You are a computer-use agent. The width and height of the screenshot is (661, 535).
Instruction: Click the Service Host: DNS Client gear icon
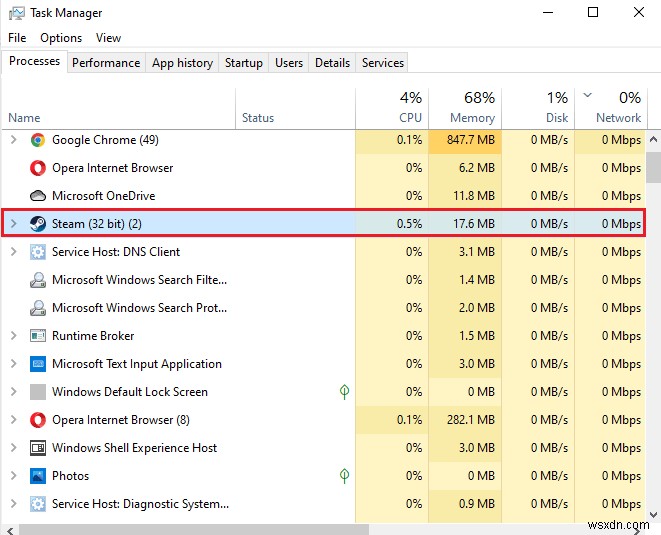38,252
